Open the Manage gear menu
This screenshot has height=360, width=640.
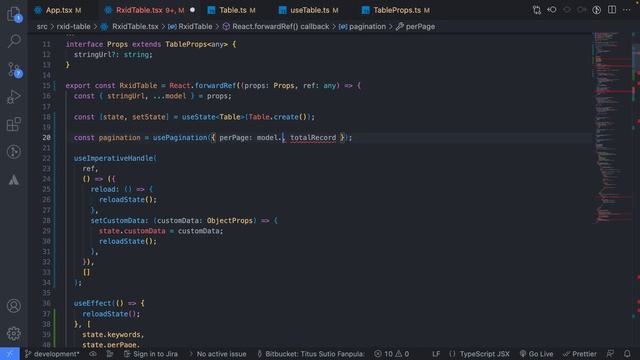pyautogui.click(x=14, y=333)
